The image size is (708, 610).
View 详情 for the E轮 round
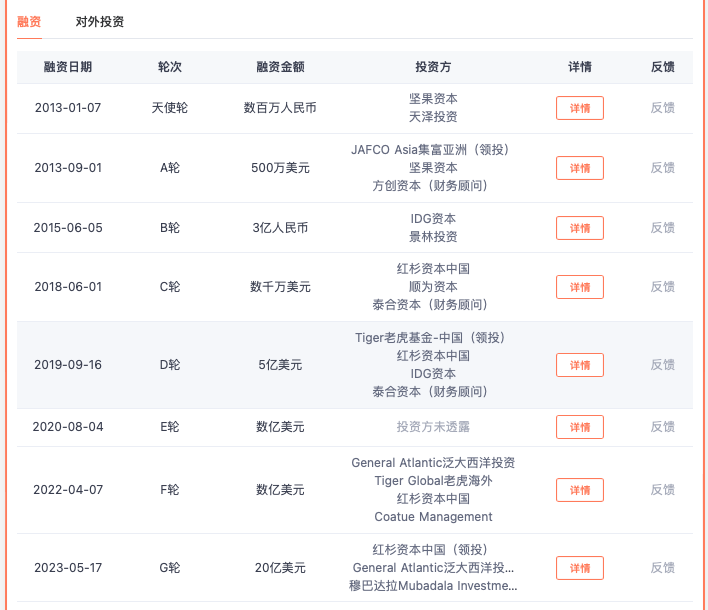coord(579,427)
